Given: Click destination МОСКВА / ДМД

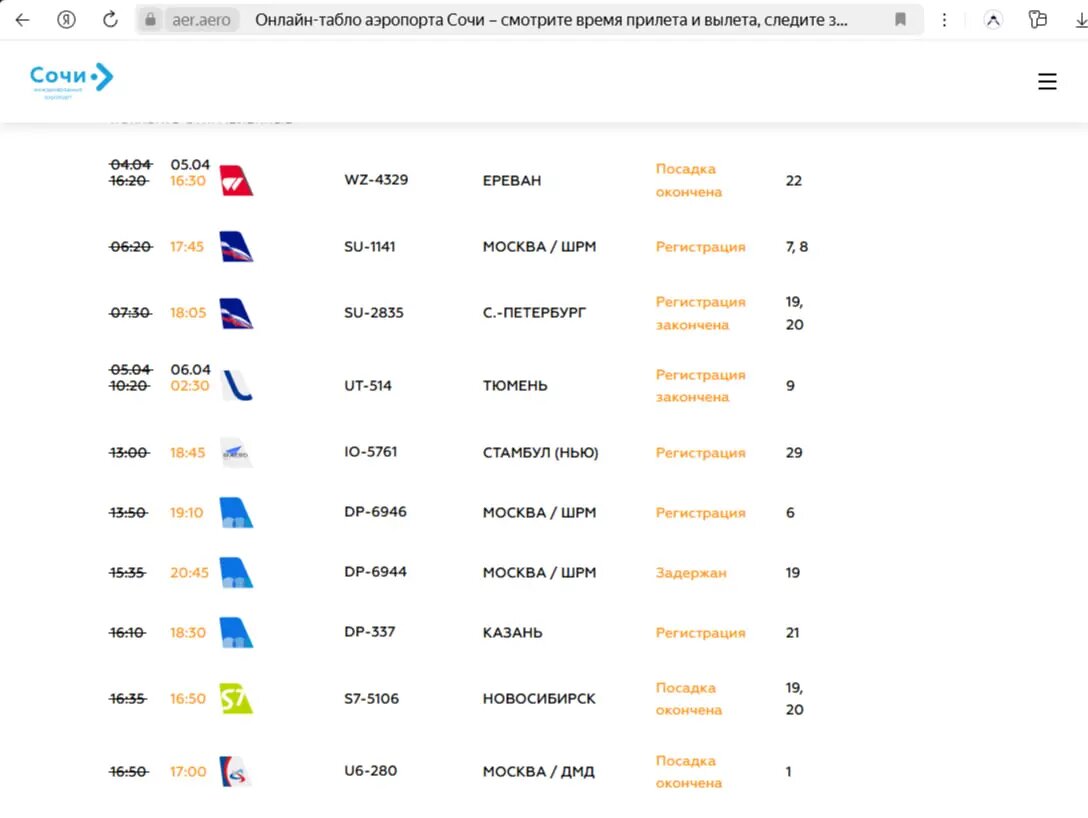Looking at the screenshot, I should pyautogui.click(x=538, y=772).
